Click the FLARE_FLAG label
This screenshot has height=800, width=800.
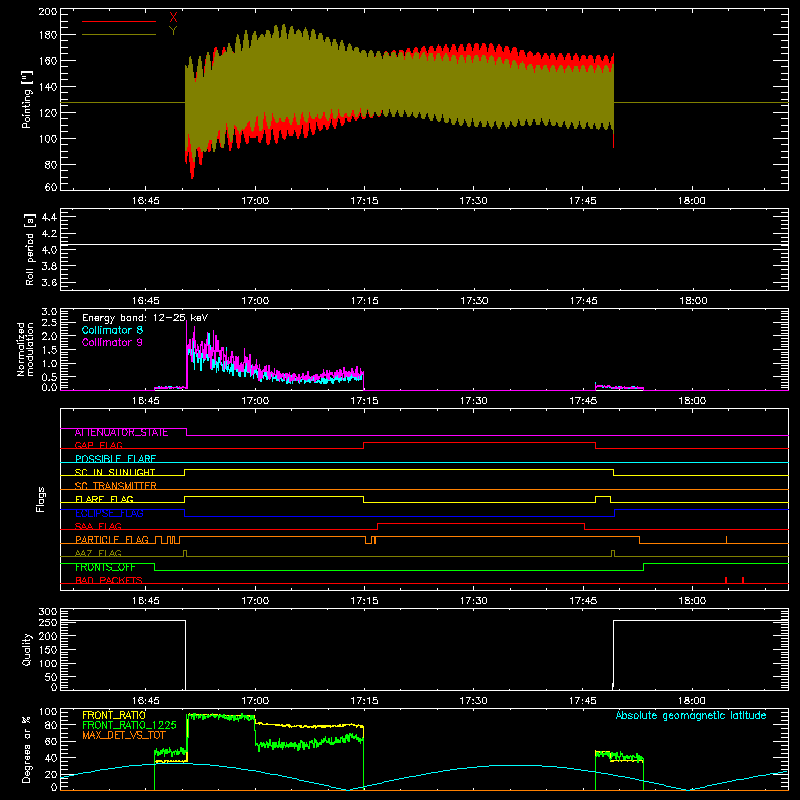(x=104, y=499)
